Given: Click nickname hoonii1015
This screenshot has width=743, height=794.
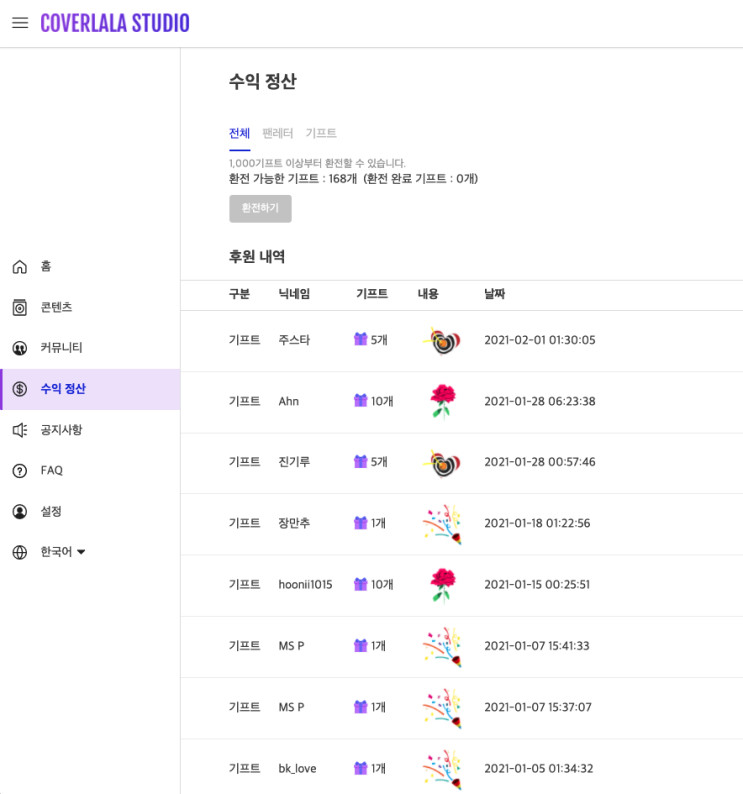Looking at the screenshot, I should pos(305,584).
